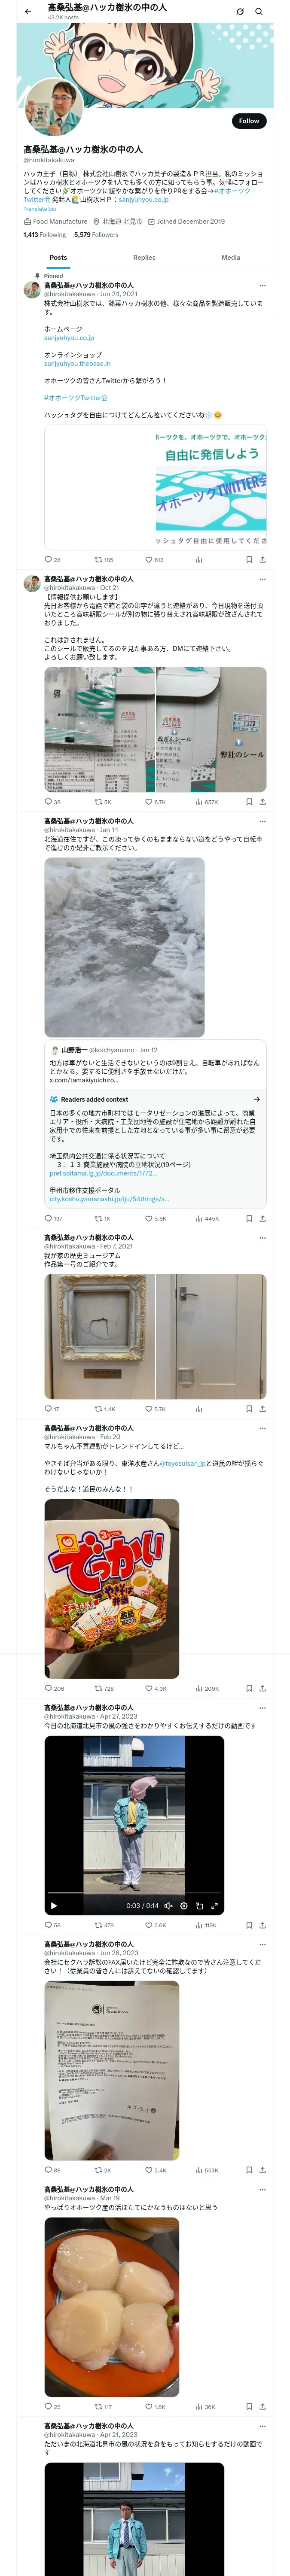Share the Feb 20 yakisoba post
This screenshot has width=290, height=2576.
pyautogui.click(x=263, y=1689)
